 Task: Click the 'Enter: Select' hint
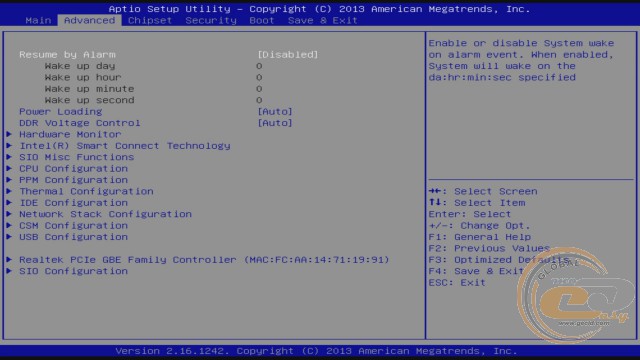[x=470, y=214]
